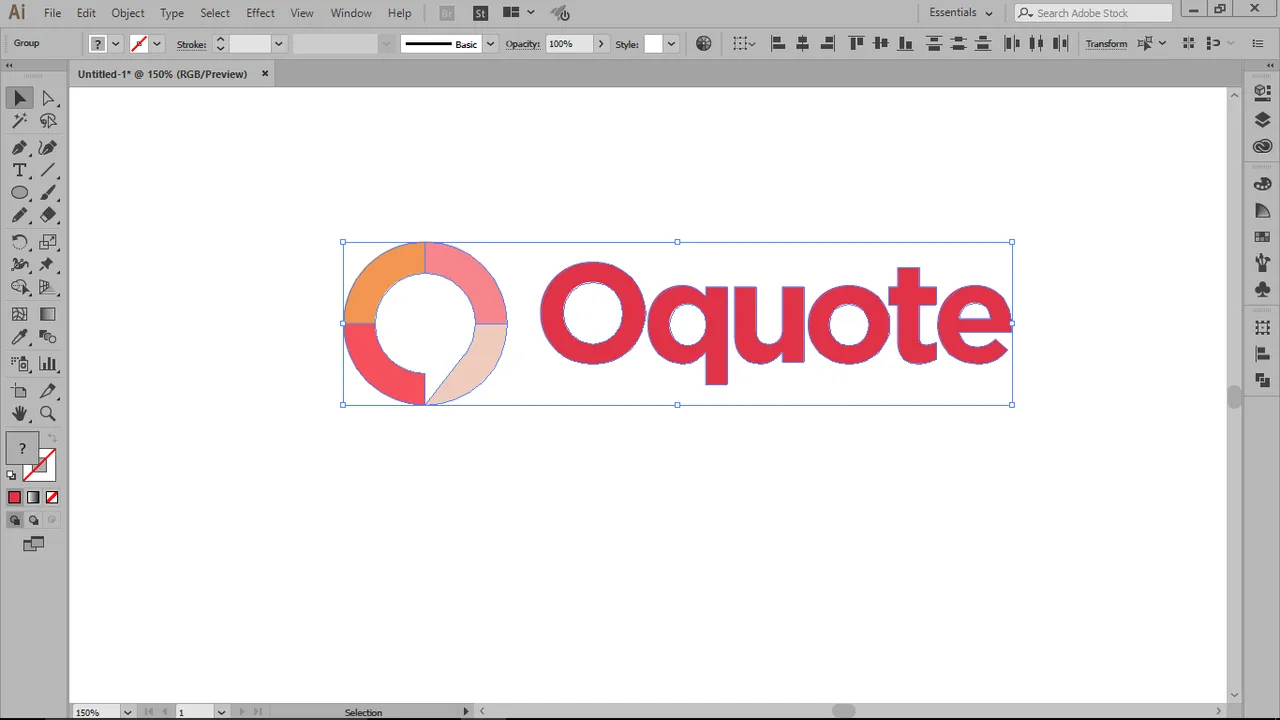Open the Libraries (Creative Cloud) panel
This screenshot has height=720, width=1280.
[1262, 147]
